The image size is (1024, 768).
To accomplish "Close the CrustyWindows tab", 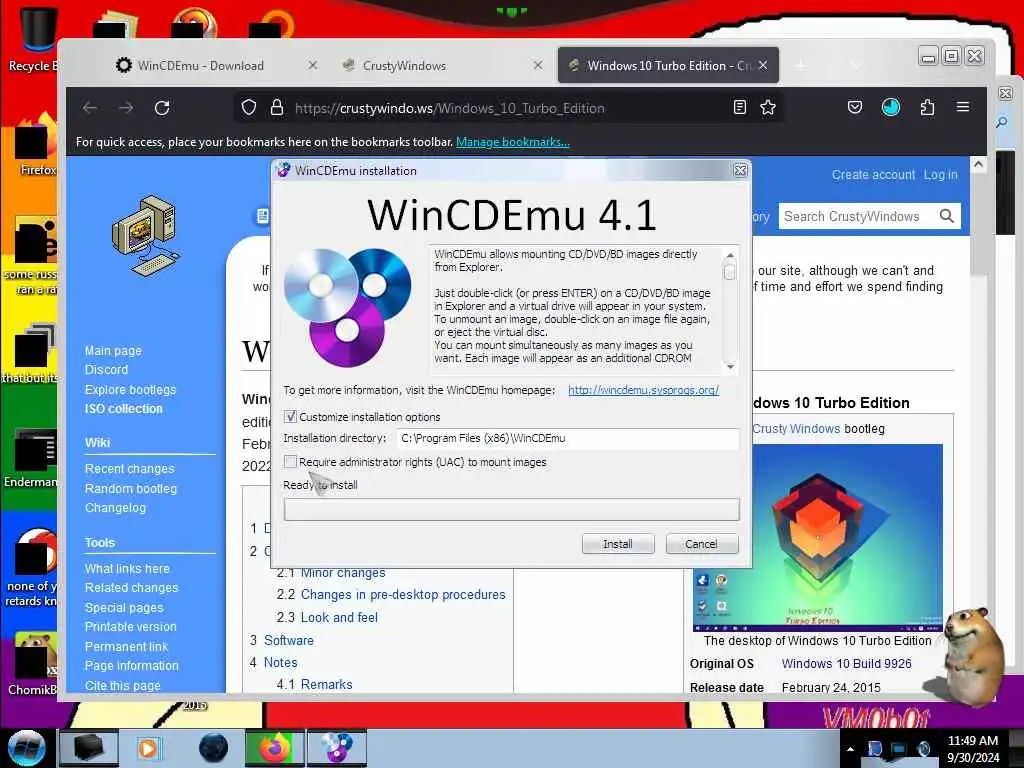I will click(x=537, y=65).
